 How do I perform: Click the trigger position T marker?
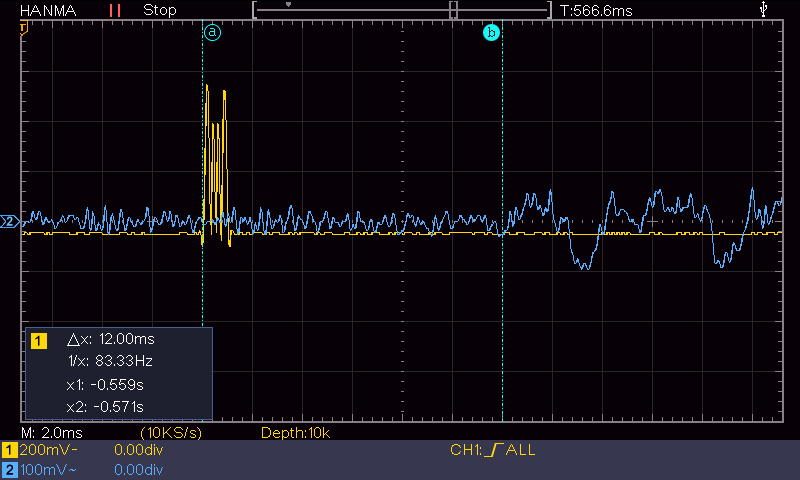(23, 28)
